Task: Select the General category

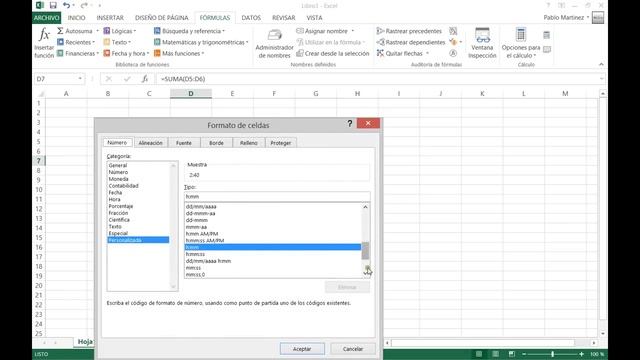Action: point(118,165)
